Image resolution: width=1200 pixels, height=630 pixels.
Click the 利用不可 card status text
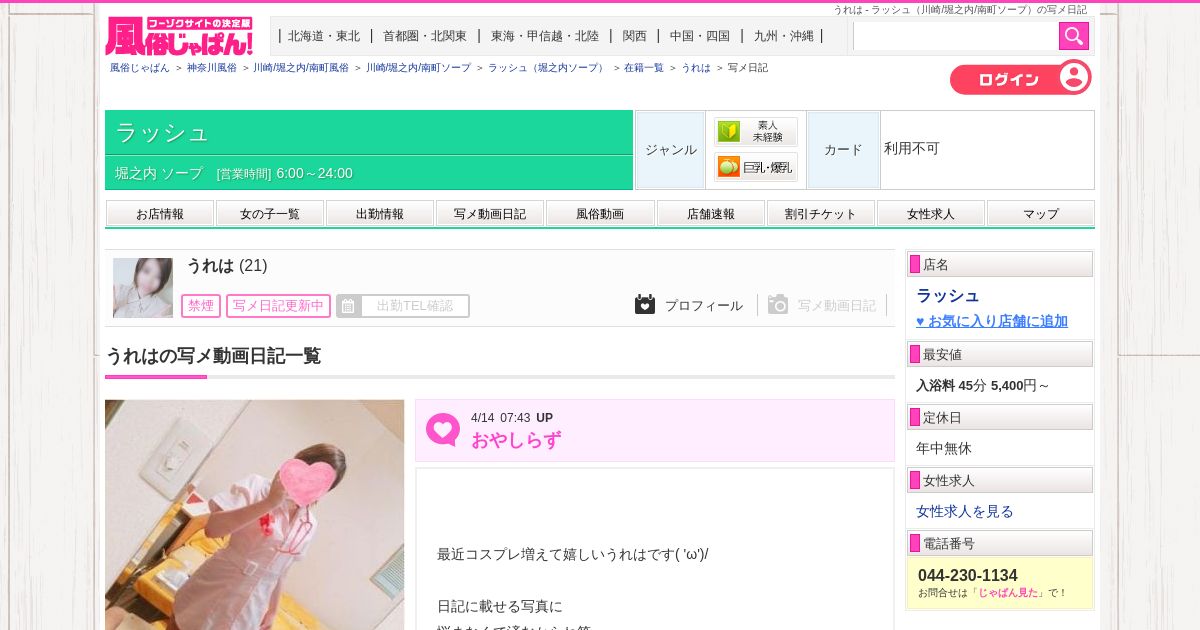[x=912, y=148]
